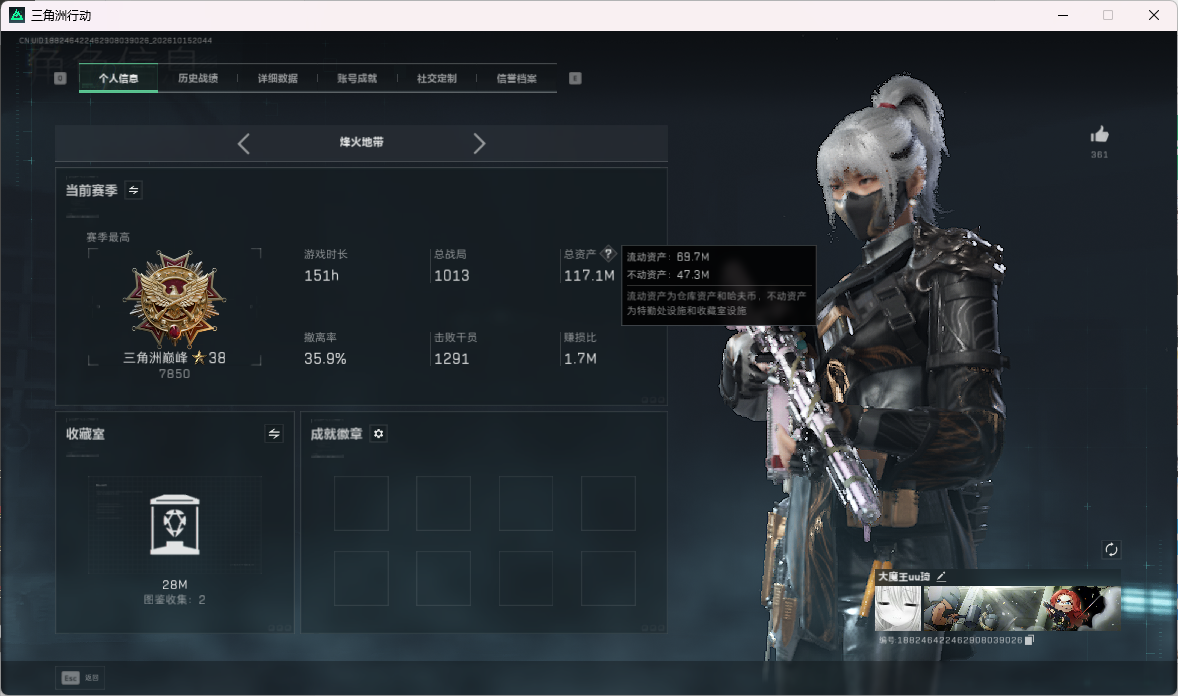1178x696 pixels.
Task: Click the 总资产 value 117.1M
Action: [x=589, y=276]
